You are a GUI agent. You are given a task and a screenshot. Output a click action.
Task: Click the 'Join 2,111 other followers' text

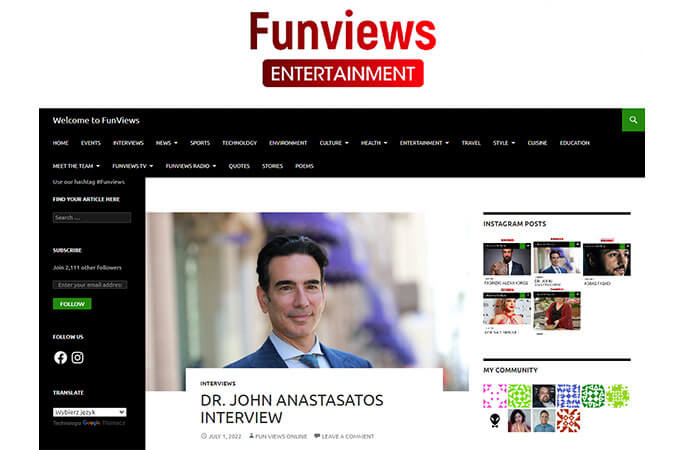87,268
